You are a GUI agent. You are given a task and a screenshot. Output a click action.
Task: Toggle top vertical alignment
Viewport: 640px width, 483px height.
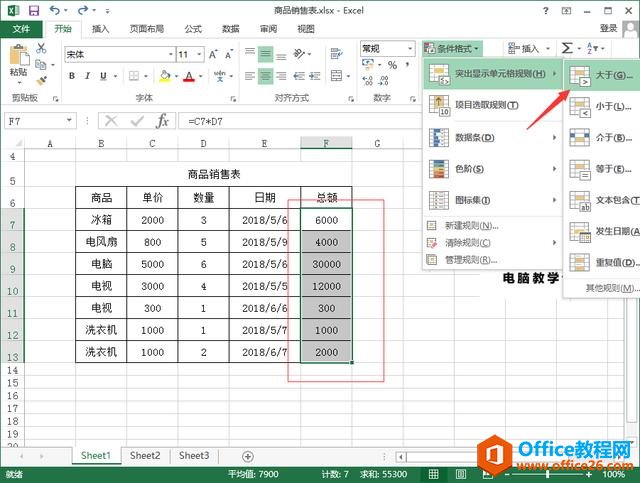pyautogui.click(x=250, y=52)
